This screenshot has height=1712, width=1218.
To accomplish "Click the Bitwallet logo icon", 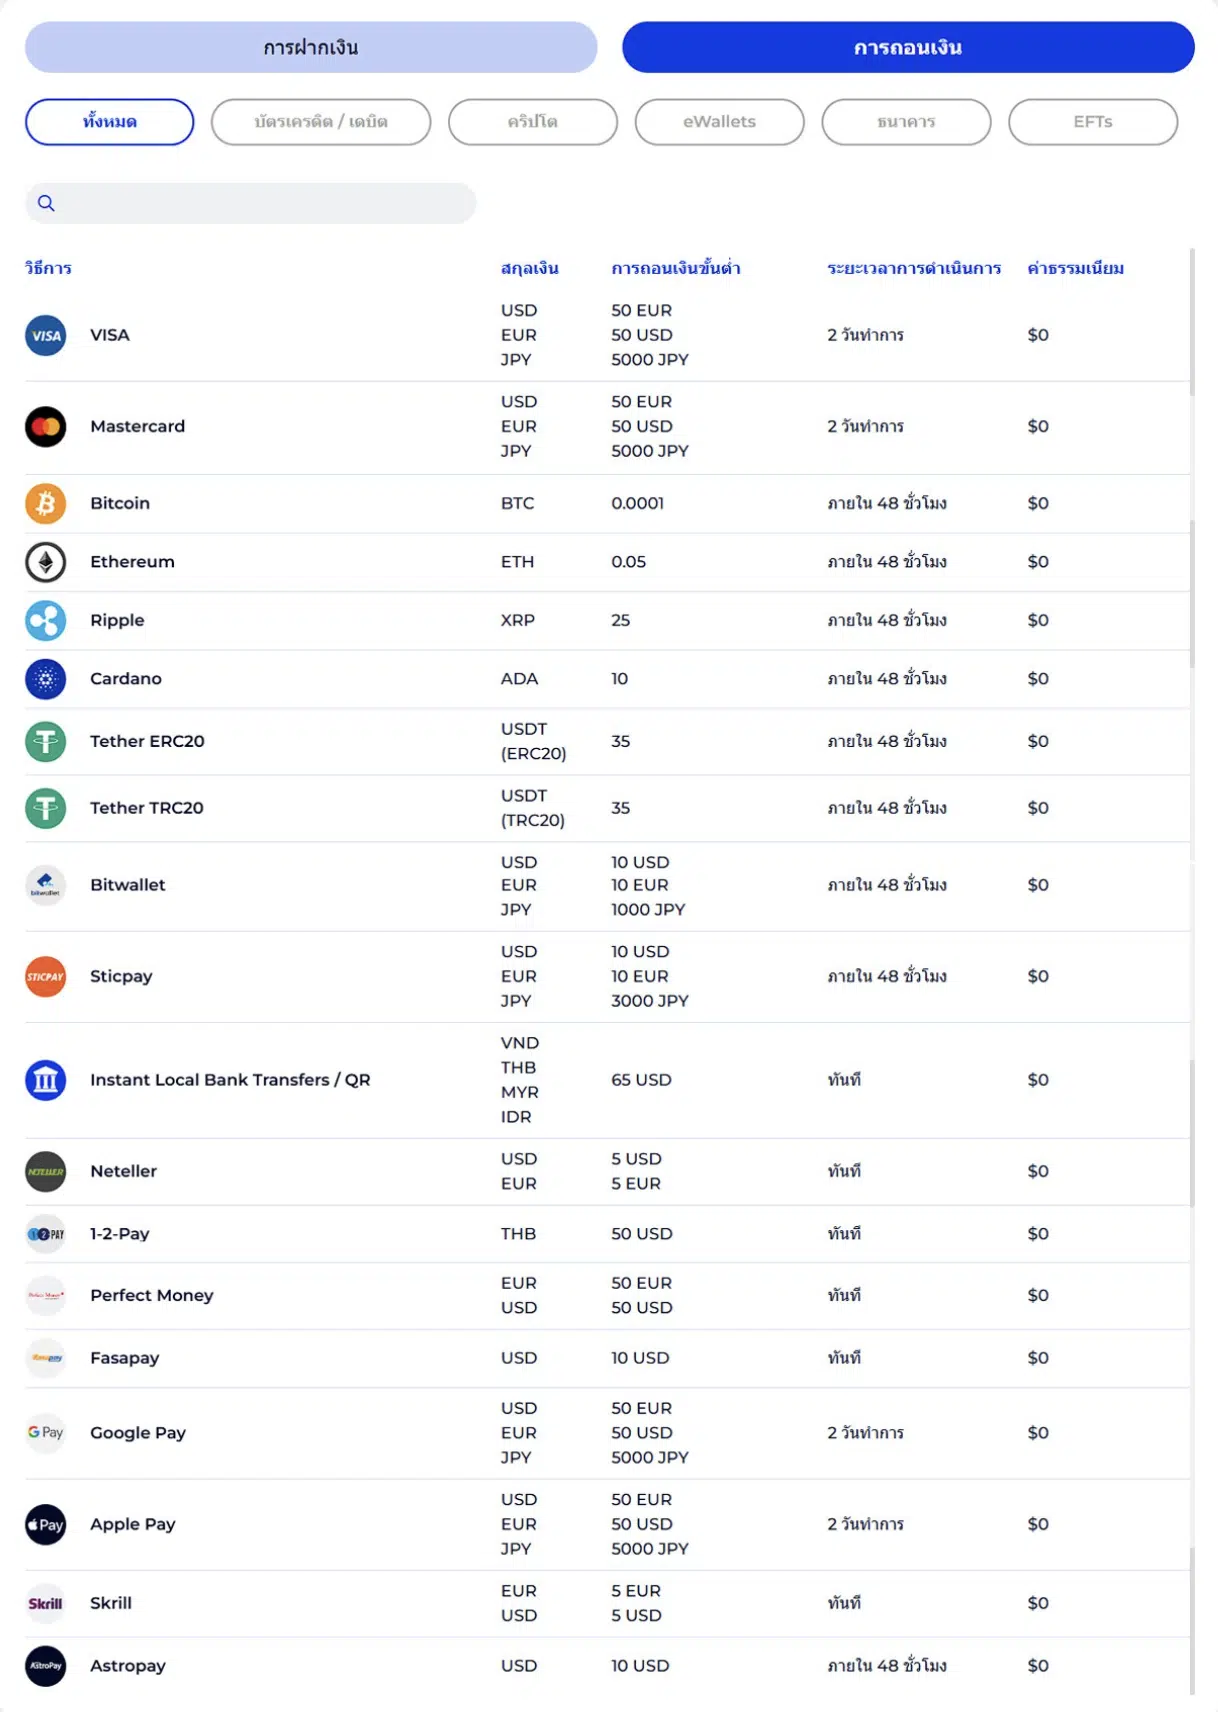I will [x=46, y=885].
